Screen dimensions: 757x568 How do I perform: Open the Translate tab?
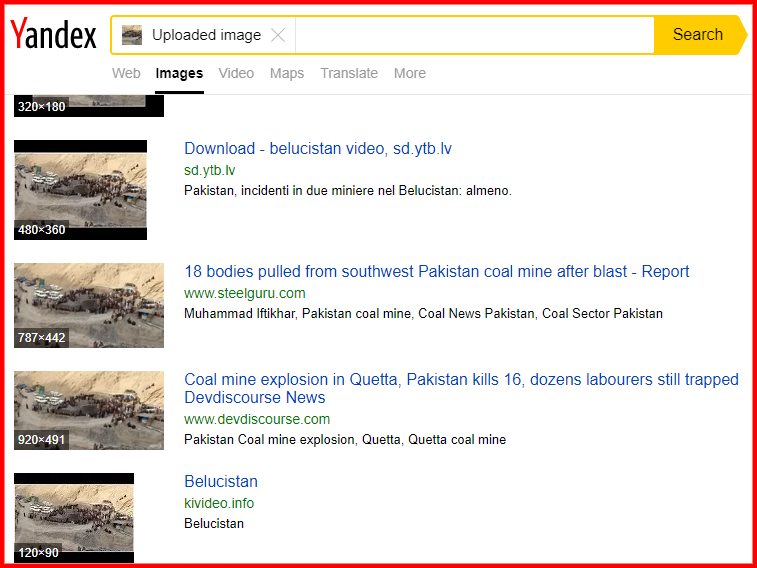click(349, 73)
